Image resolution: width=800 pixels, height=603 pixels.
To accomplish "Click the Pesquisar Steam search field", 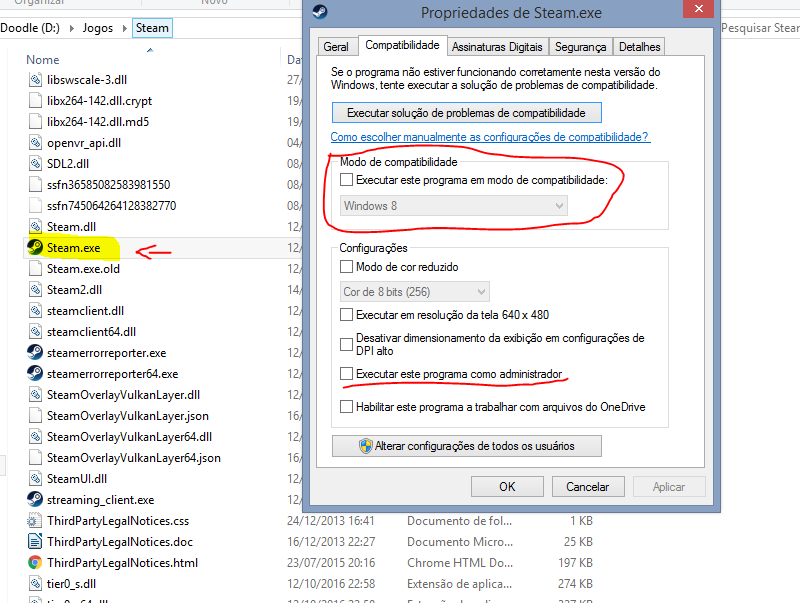I will click(x=760, y=28).
